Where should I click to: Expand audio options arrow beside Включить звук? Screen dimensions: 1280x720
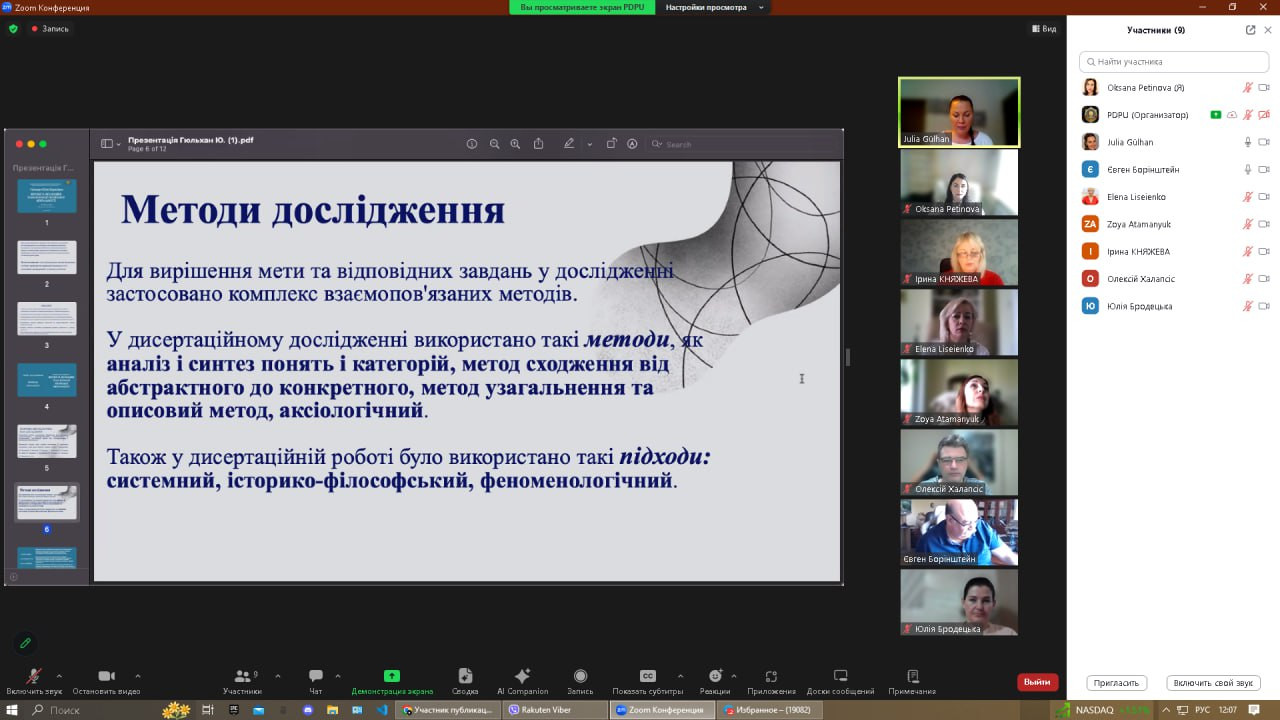(x=59, y=675)
